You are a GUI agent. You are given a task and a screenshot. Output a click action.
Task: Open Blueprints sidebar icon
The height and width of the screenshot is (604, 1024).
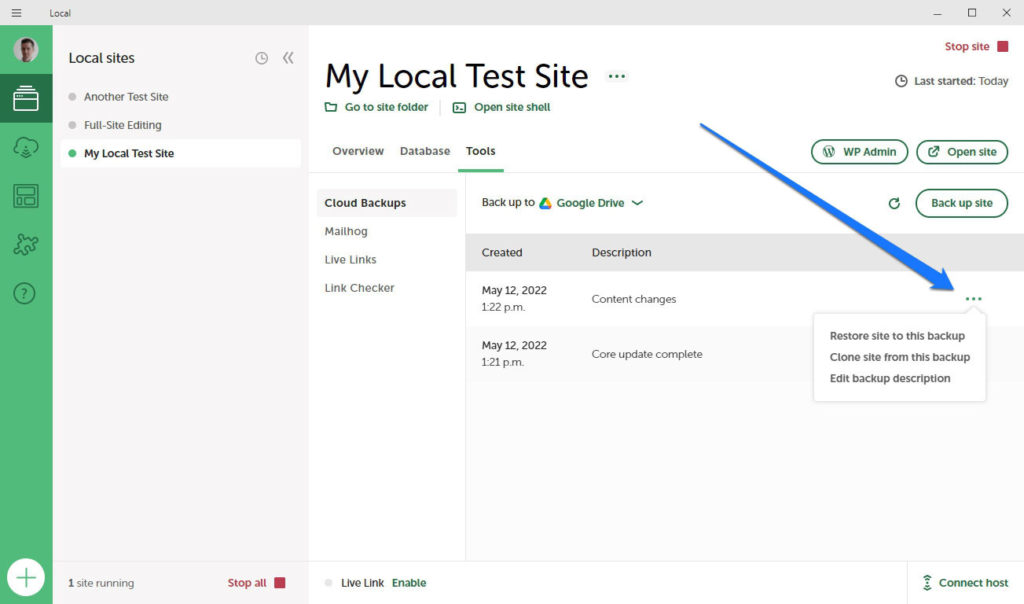[x=26, y=196]
